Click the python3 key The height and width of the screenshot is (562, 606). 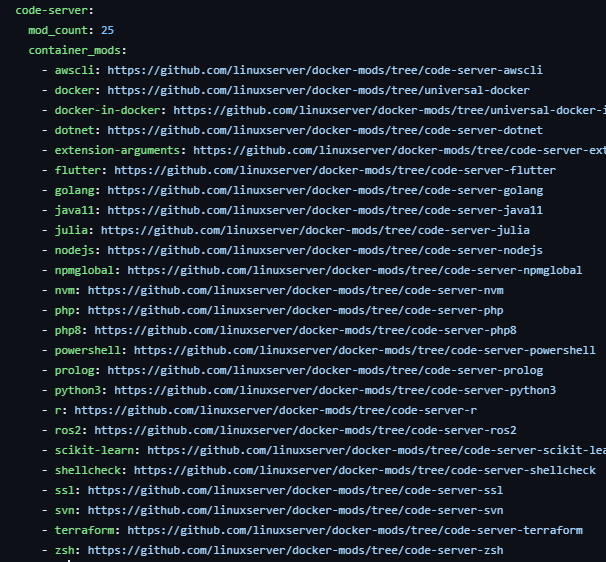78,391
